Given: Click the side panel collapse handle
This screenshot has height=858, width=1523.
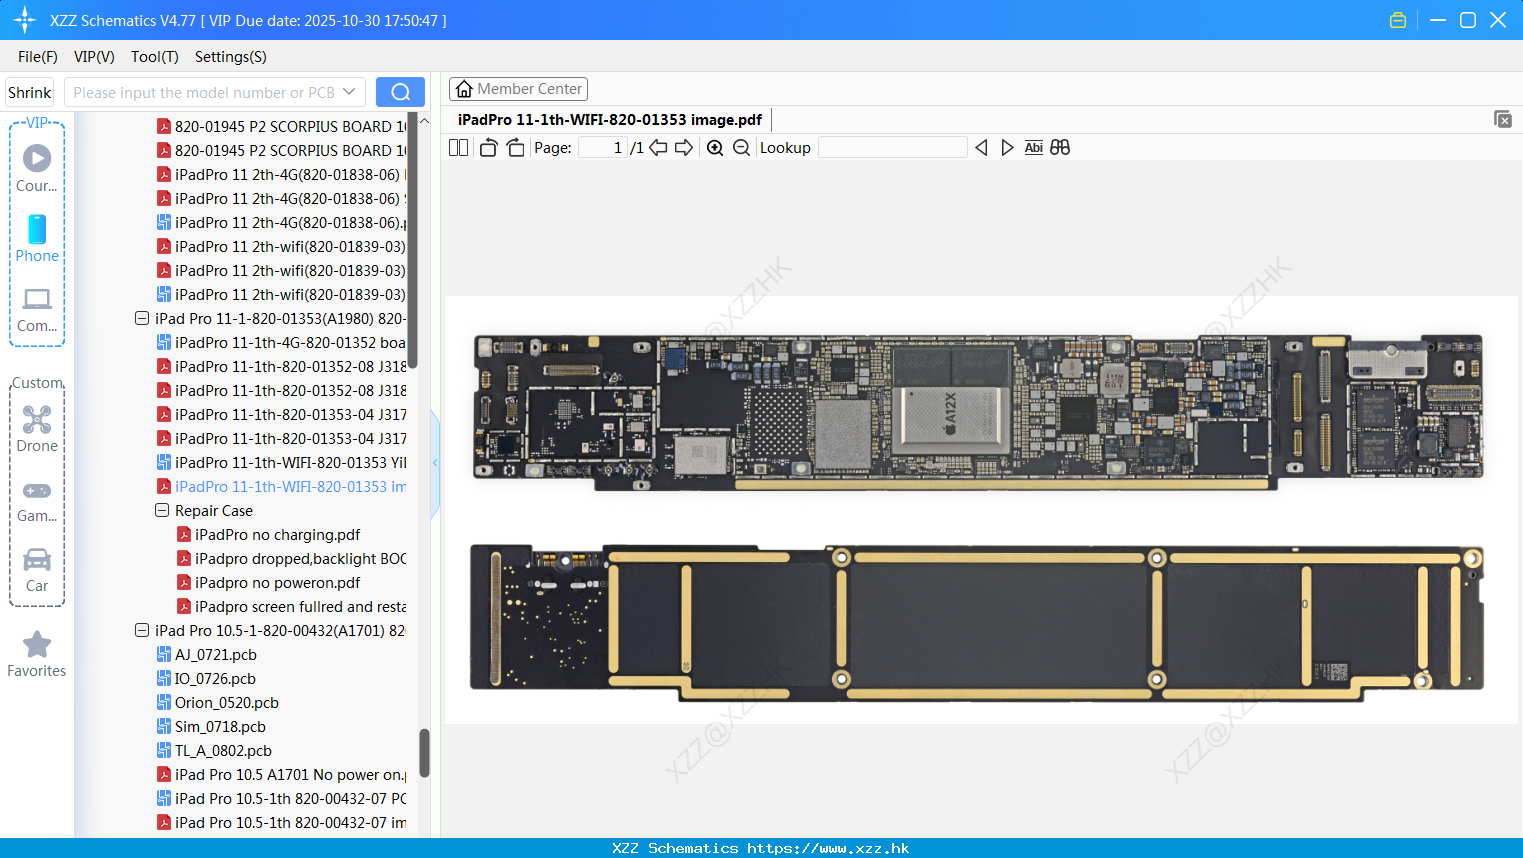Looking at the screenshot, I should pyautogui.click(x=435, y=463).
